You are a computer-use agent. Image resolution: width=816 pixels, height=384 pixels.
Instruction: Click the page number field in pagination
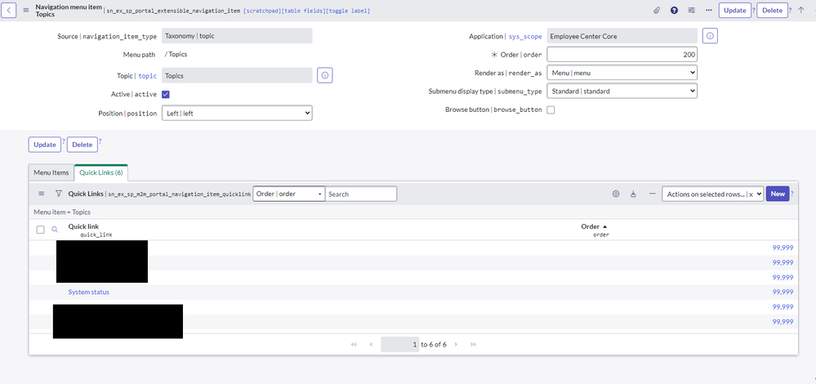400,344
